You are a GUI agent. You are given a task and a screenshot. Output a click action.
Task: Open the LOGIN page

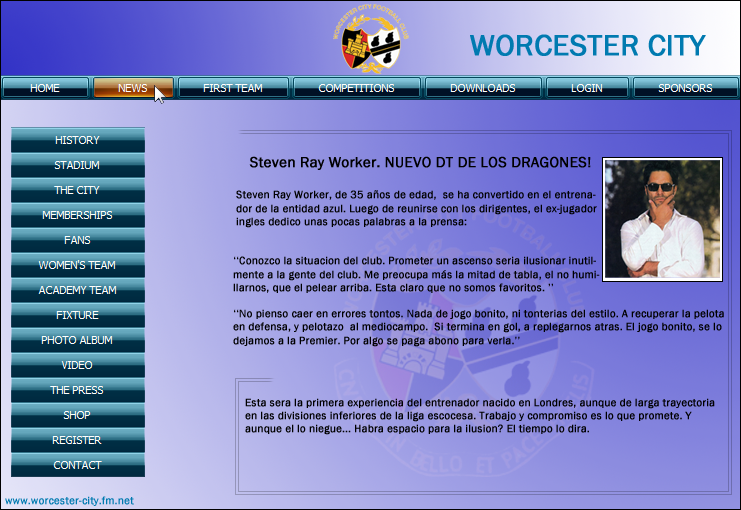click(x=586, y=88)
